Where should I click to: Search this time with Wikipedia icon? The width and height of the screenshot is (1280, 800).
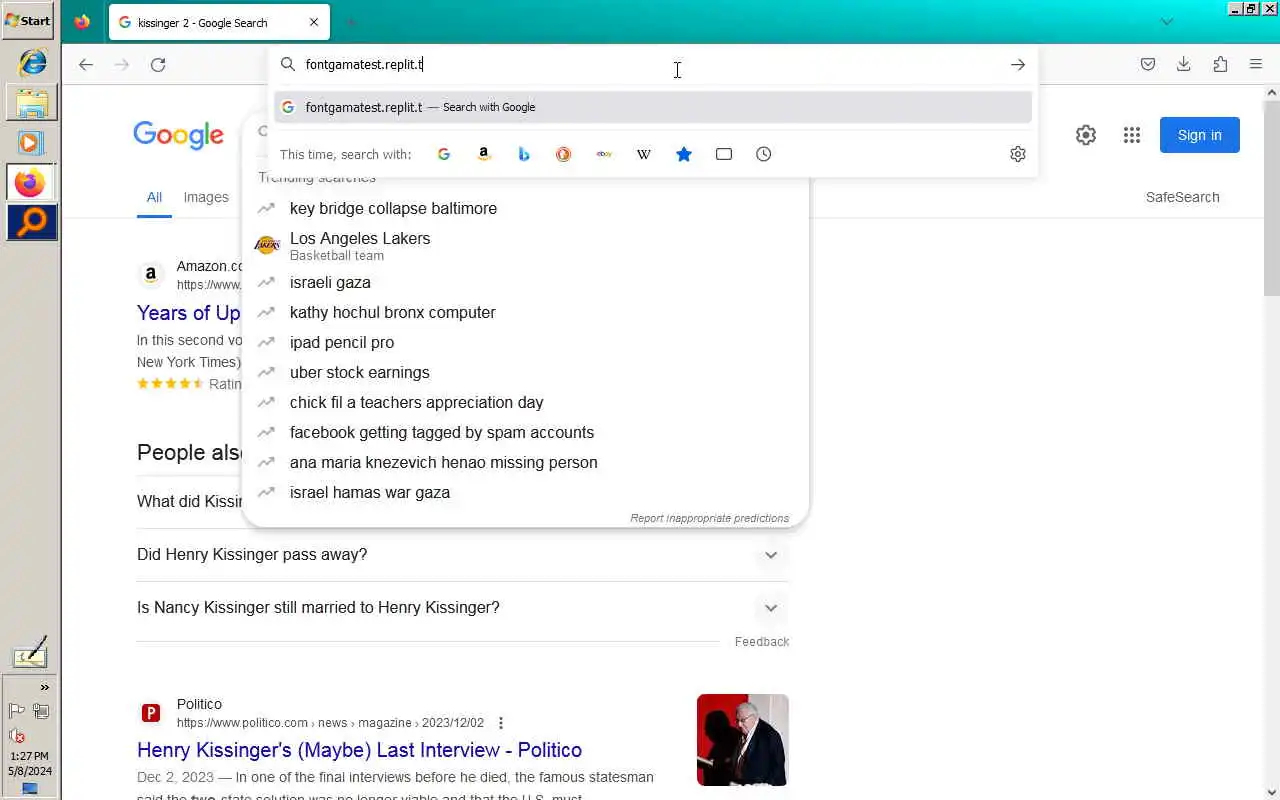[644, 154]
